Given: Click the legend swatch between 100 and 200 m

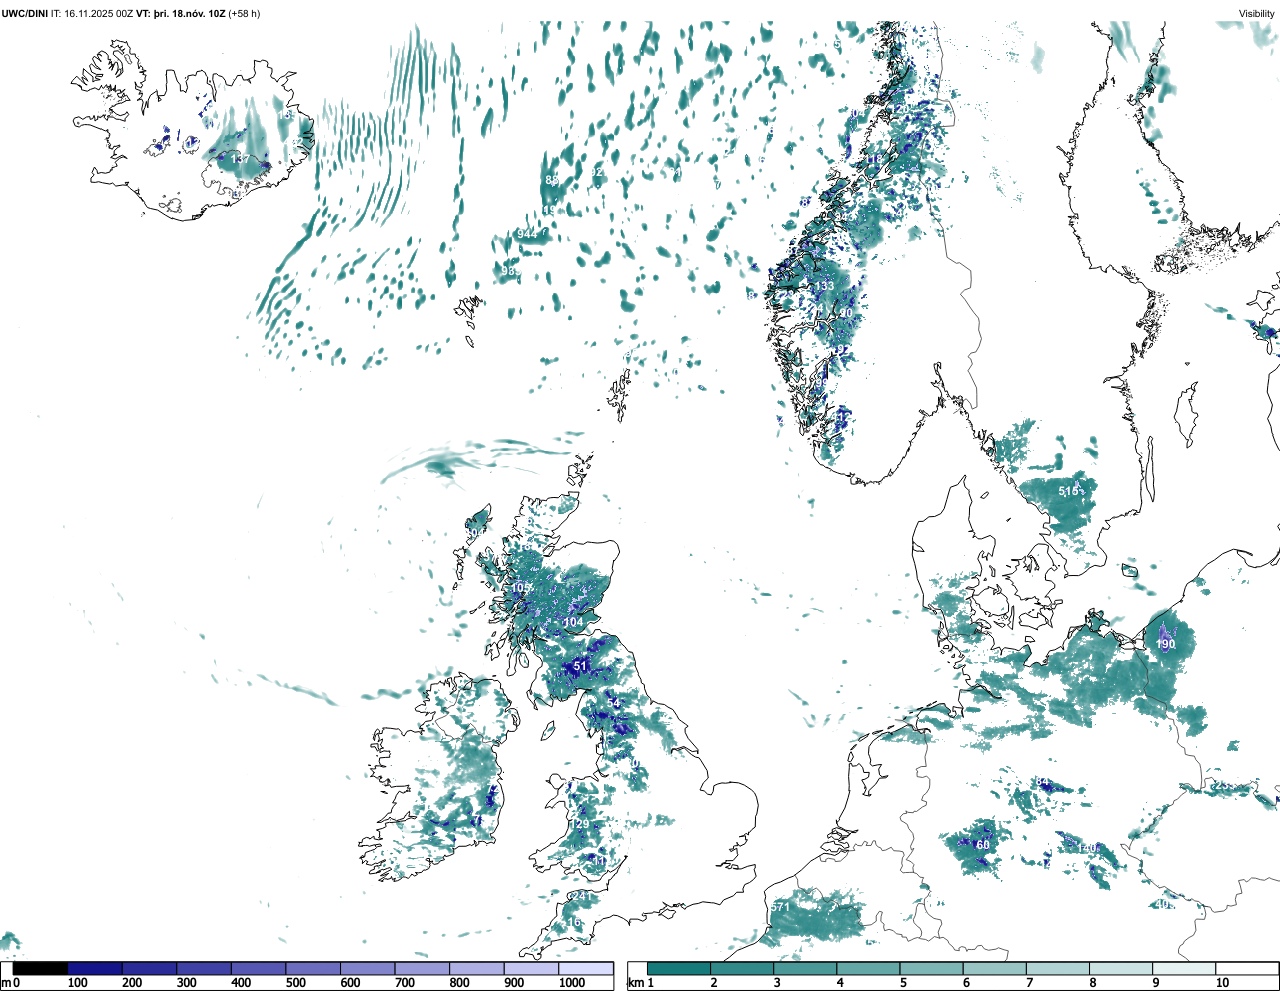Looking at the screenshot, I should point(95,968).
